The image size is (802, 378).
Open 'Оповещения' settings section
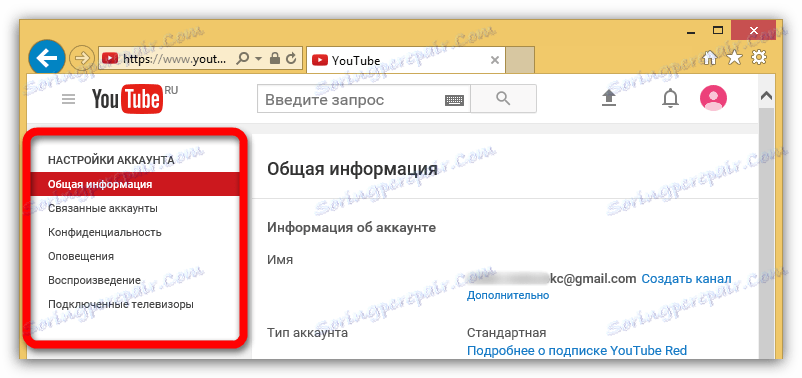81,256
